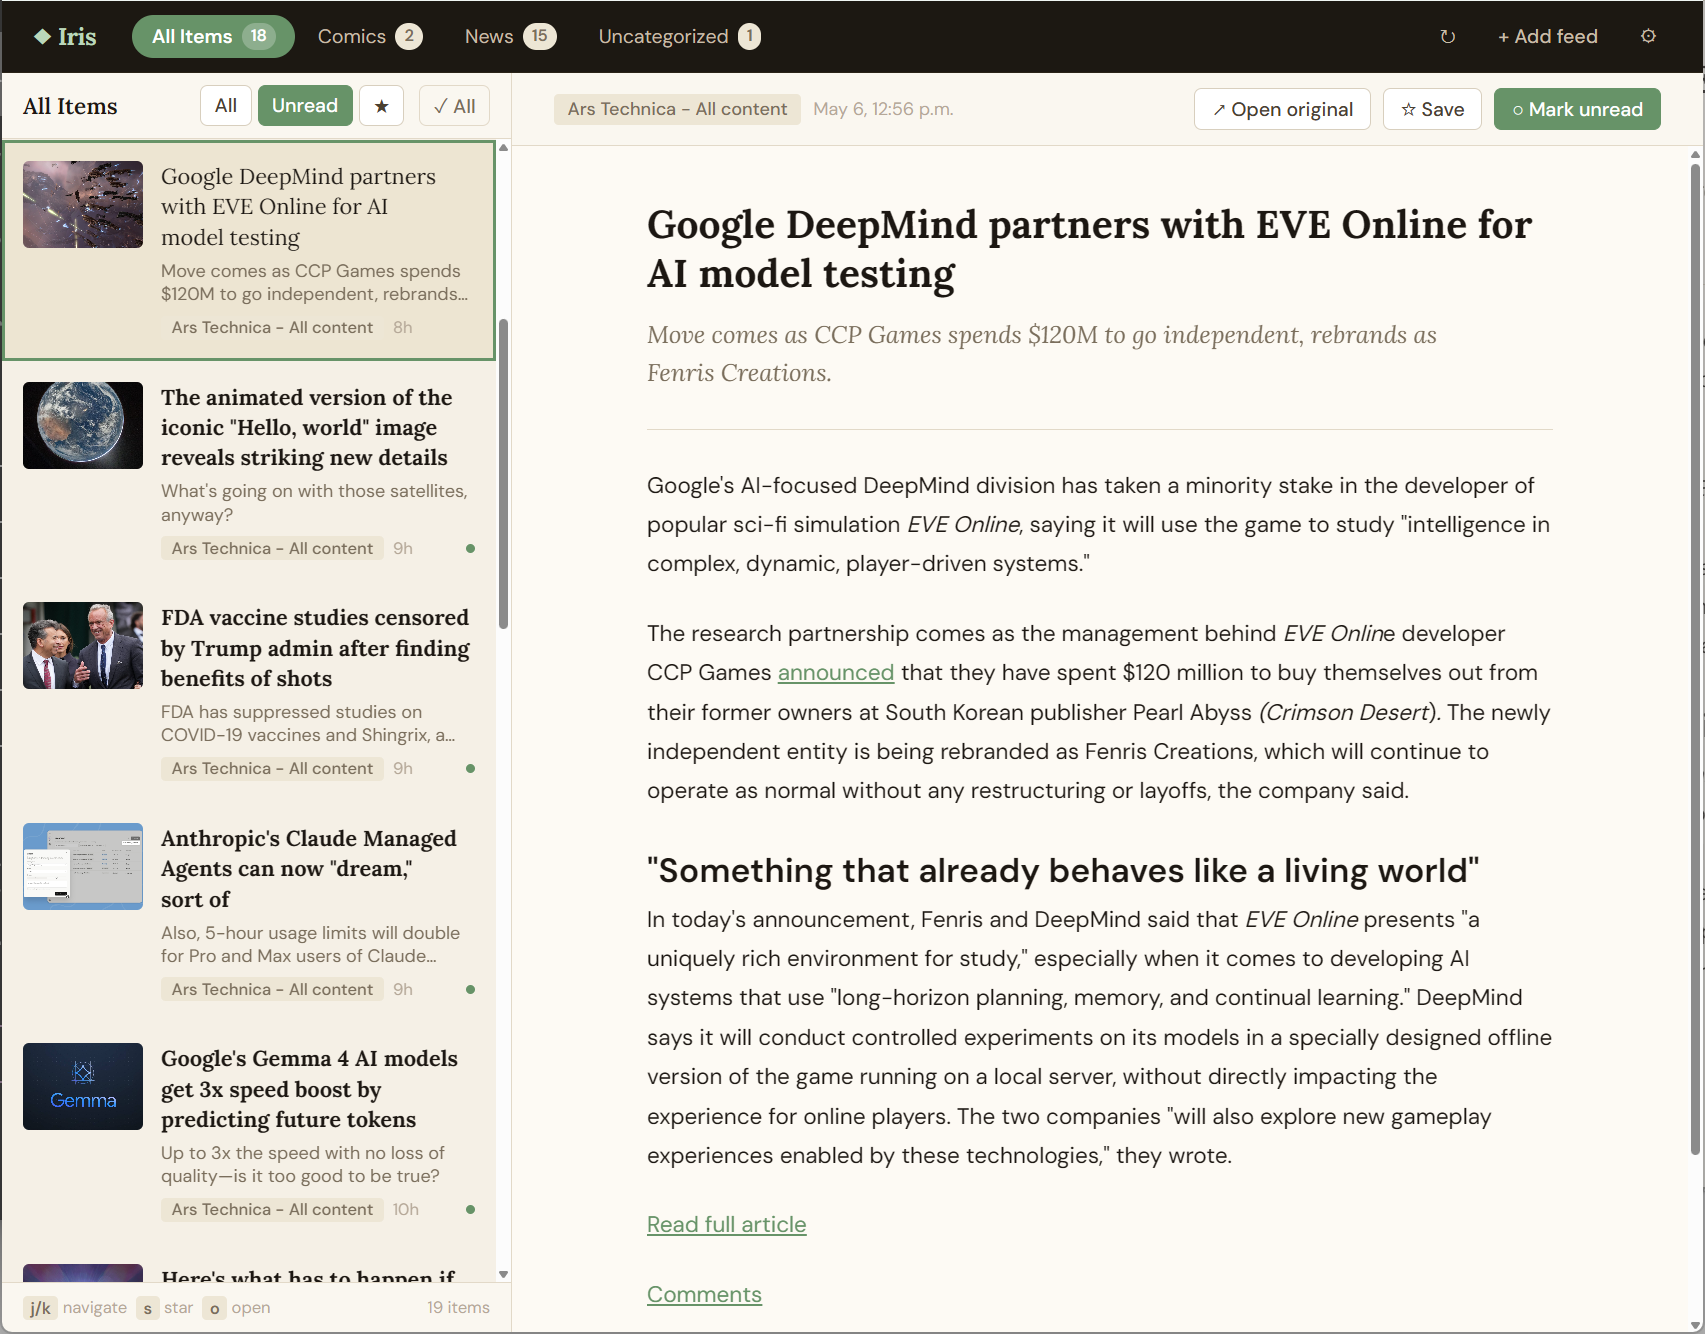Click article list scroll up arrow

pos(503,147)
